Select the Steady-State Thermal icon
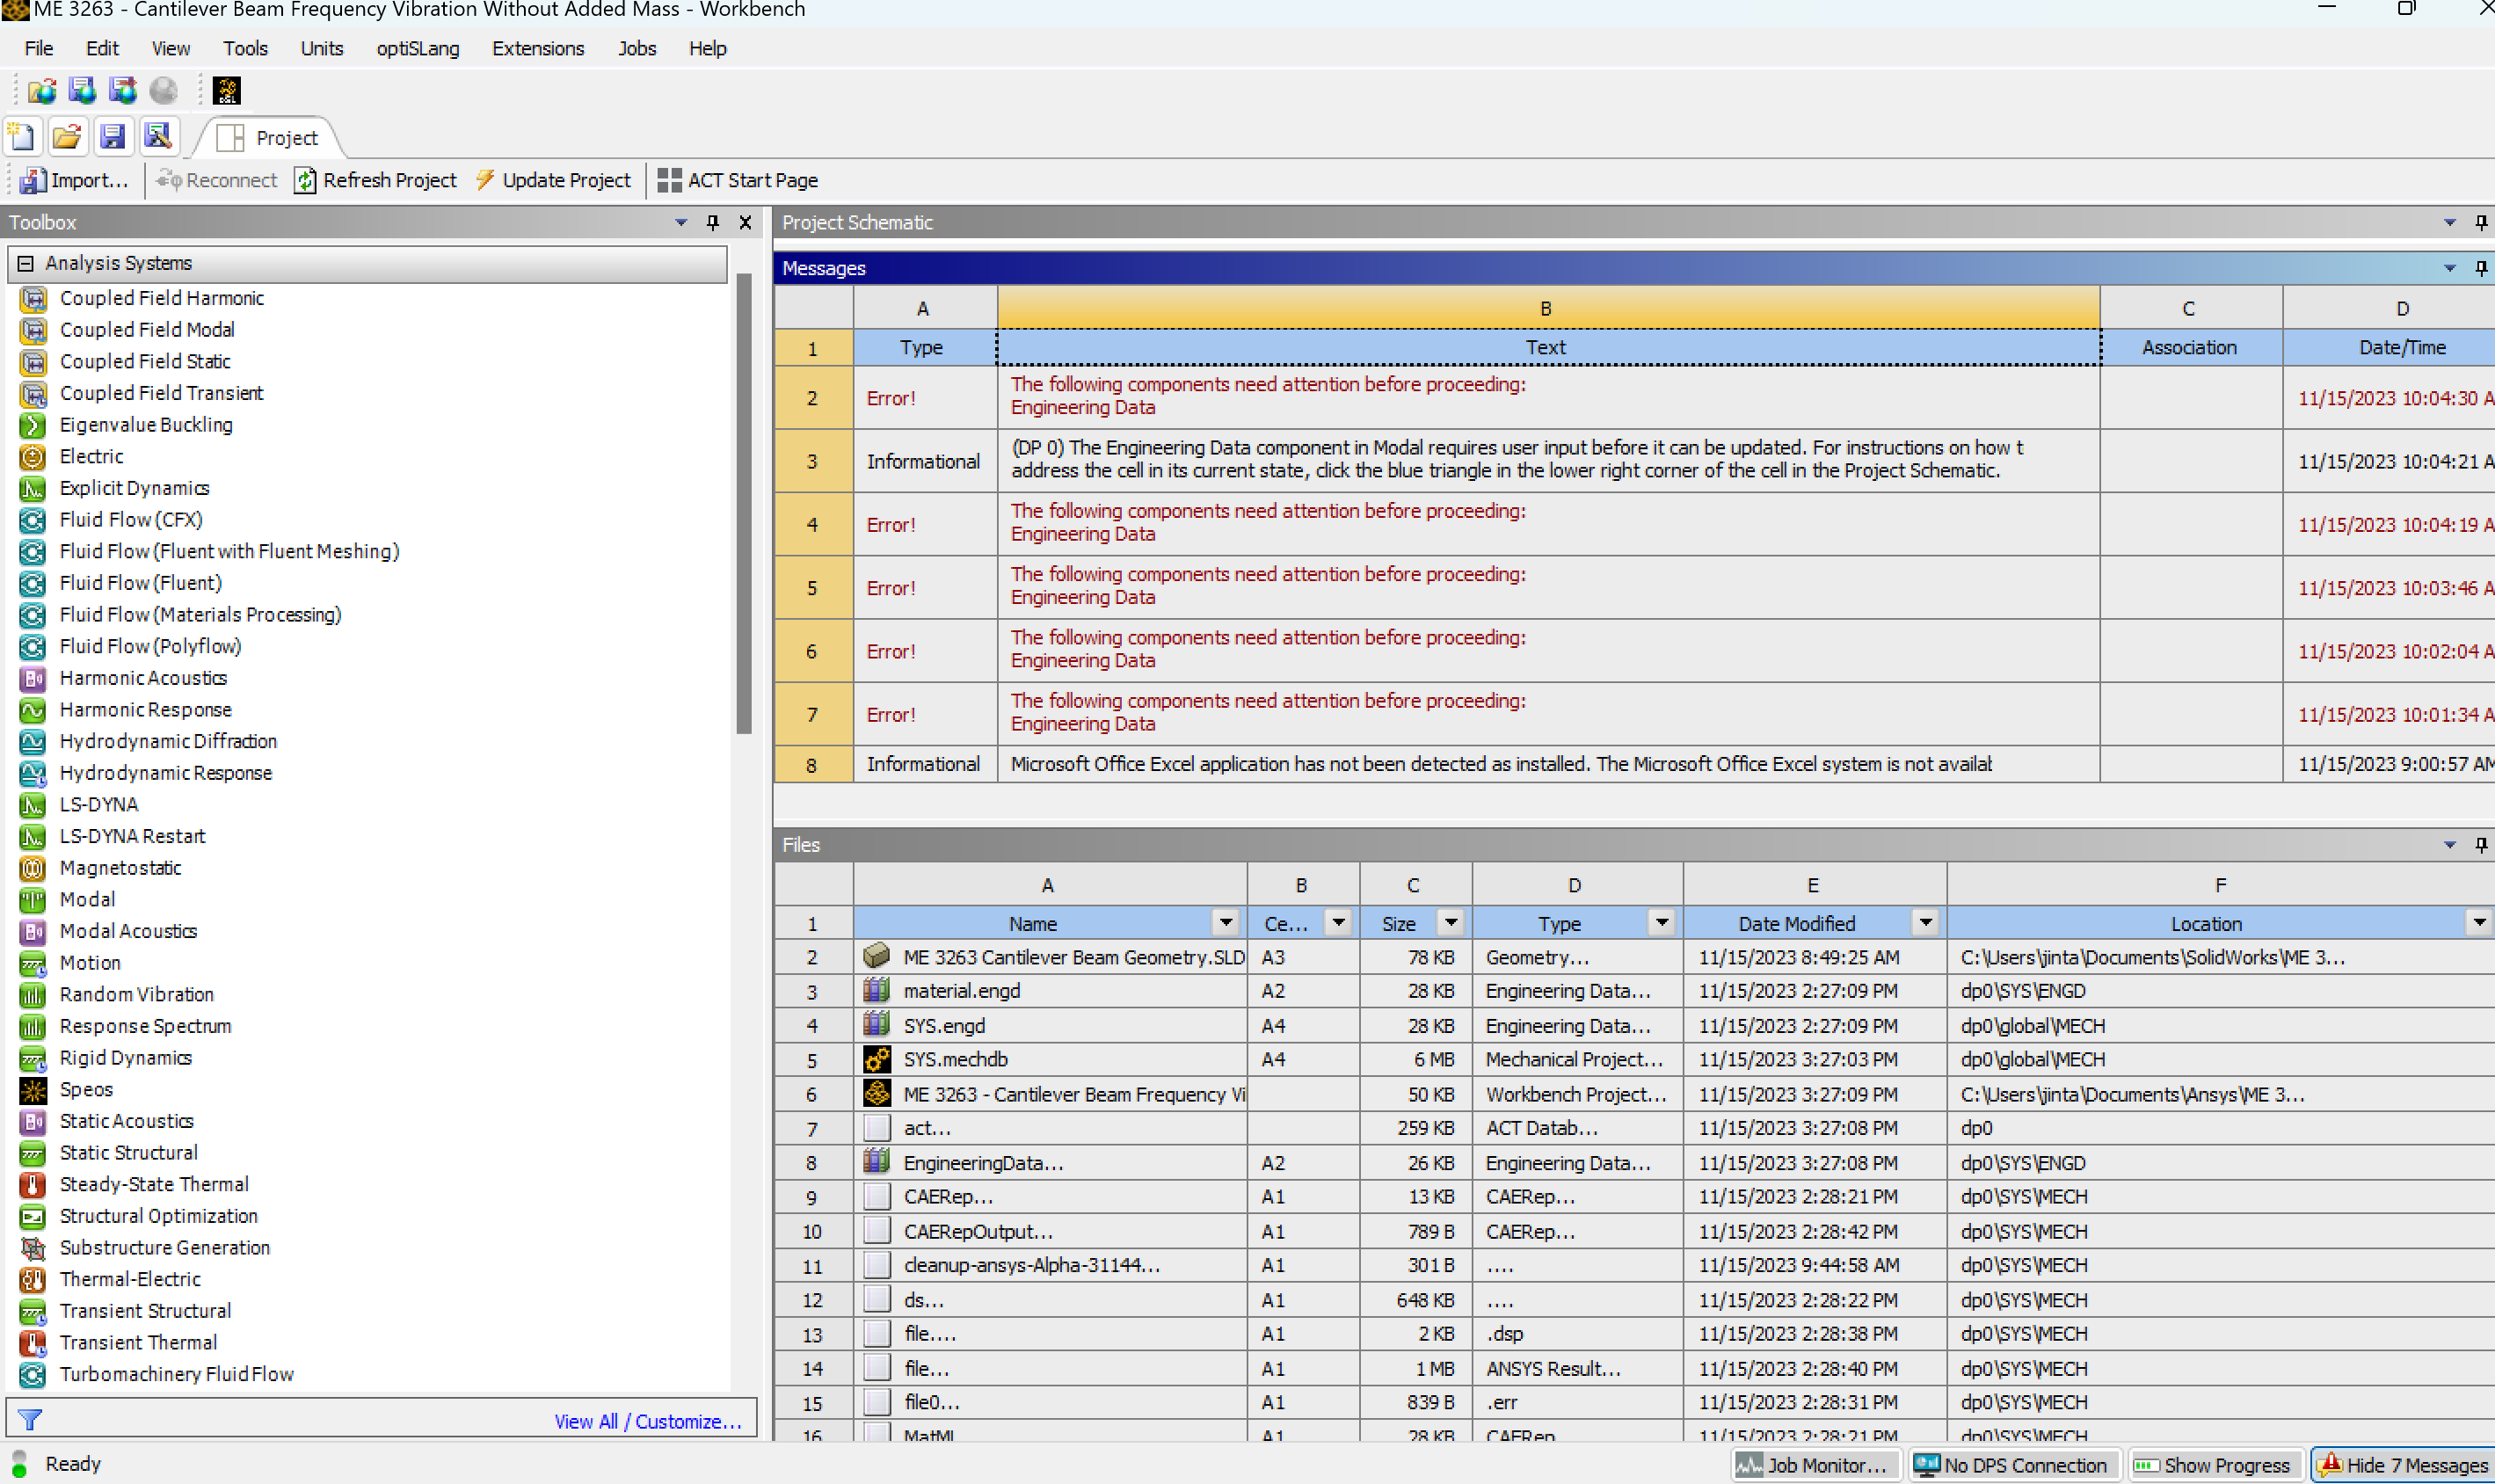This screenshot has width=2495, height=1484. [x=33, y=1185]
